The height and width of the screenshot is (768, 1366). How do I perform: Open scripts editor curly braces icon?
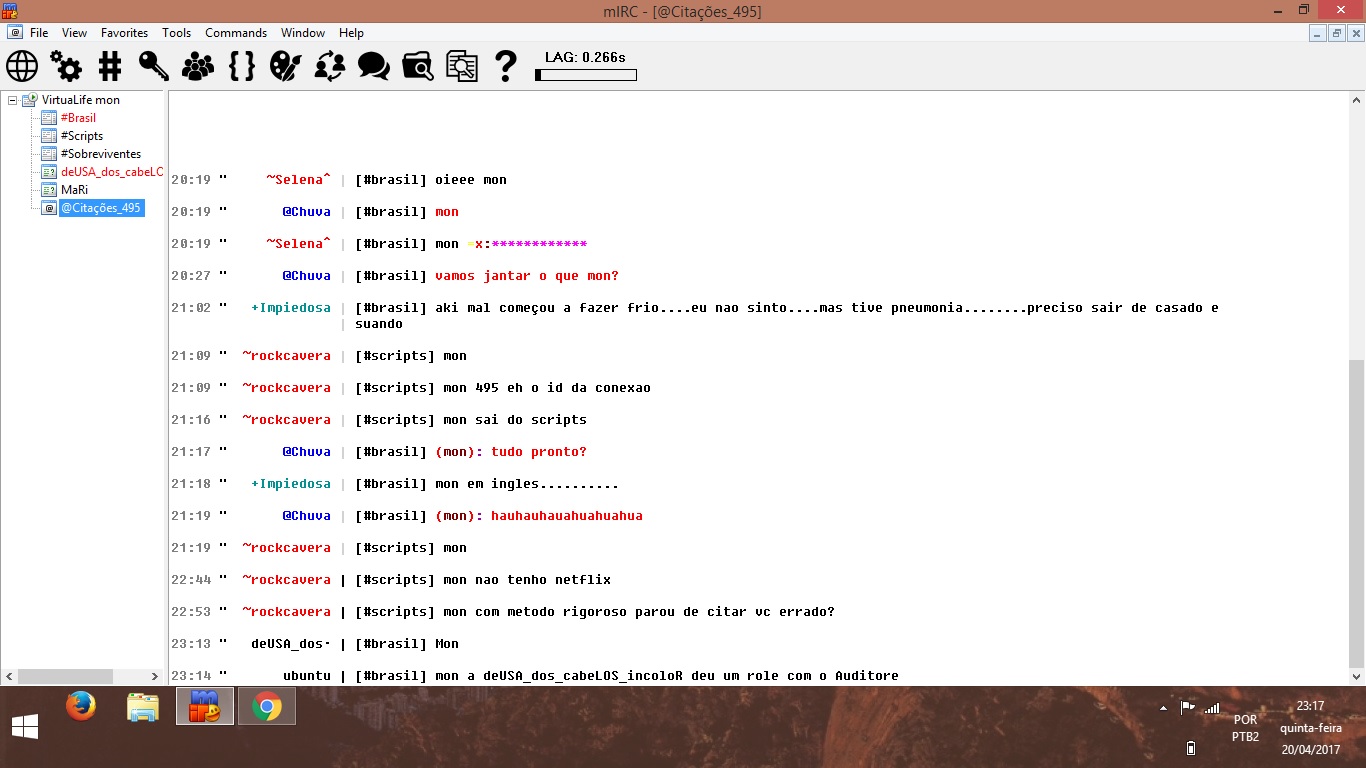coord(242,66)
